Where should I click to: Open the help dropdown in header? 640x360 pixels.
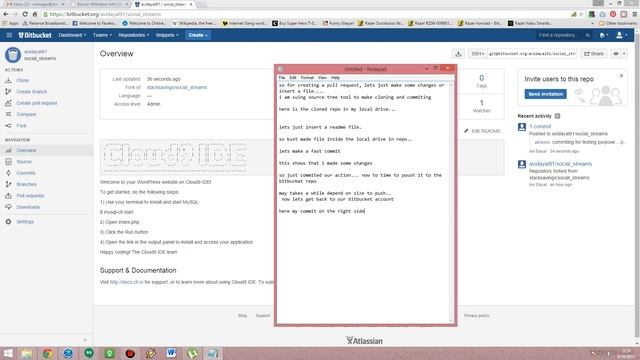(x=604, y=35)
